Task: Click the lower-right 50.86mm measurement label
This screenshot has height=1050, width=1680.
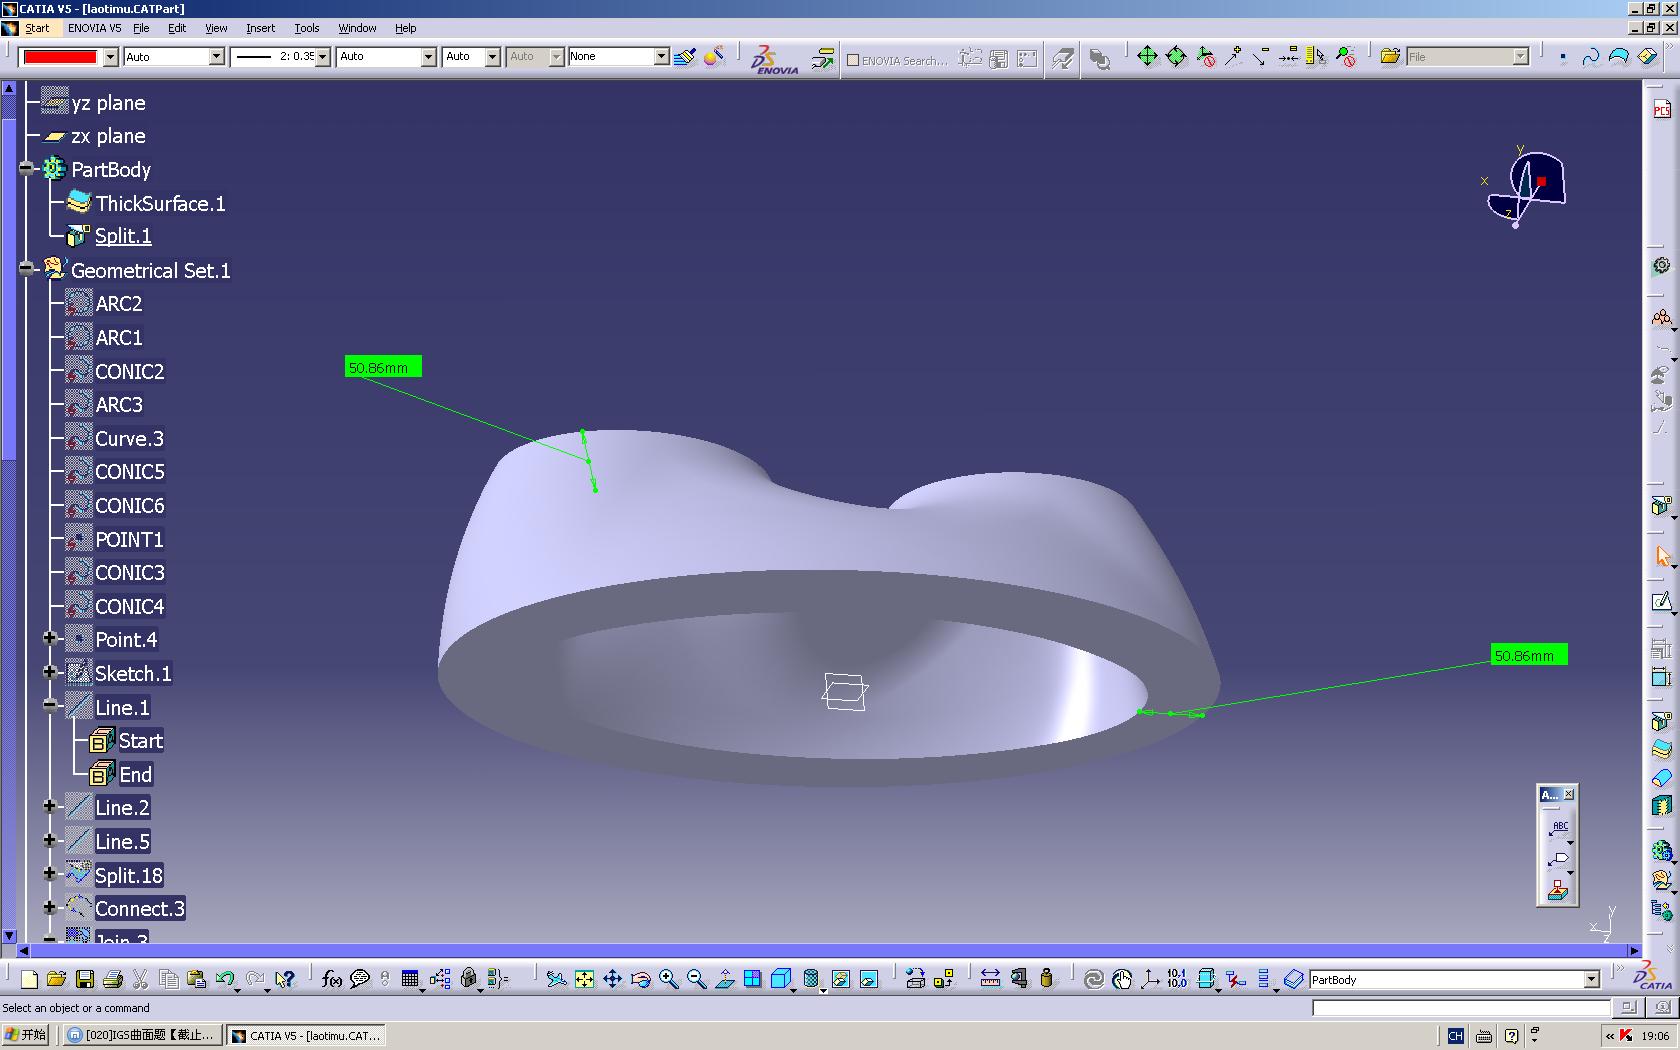Action: click(x=1529, y=655)
